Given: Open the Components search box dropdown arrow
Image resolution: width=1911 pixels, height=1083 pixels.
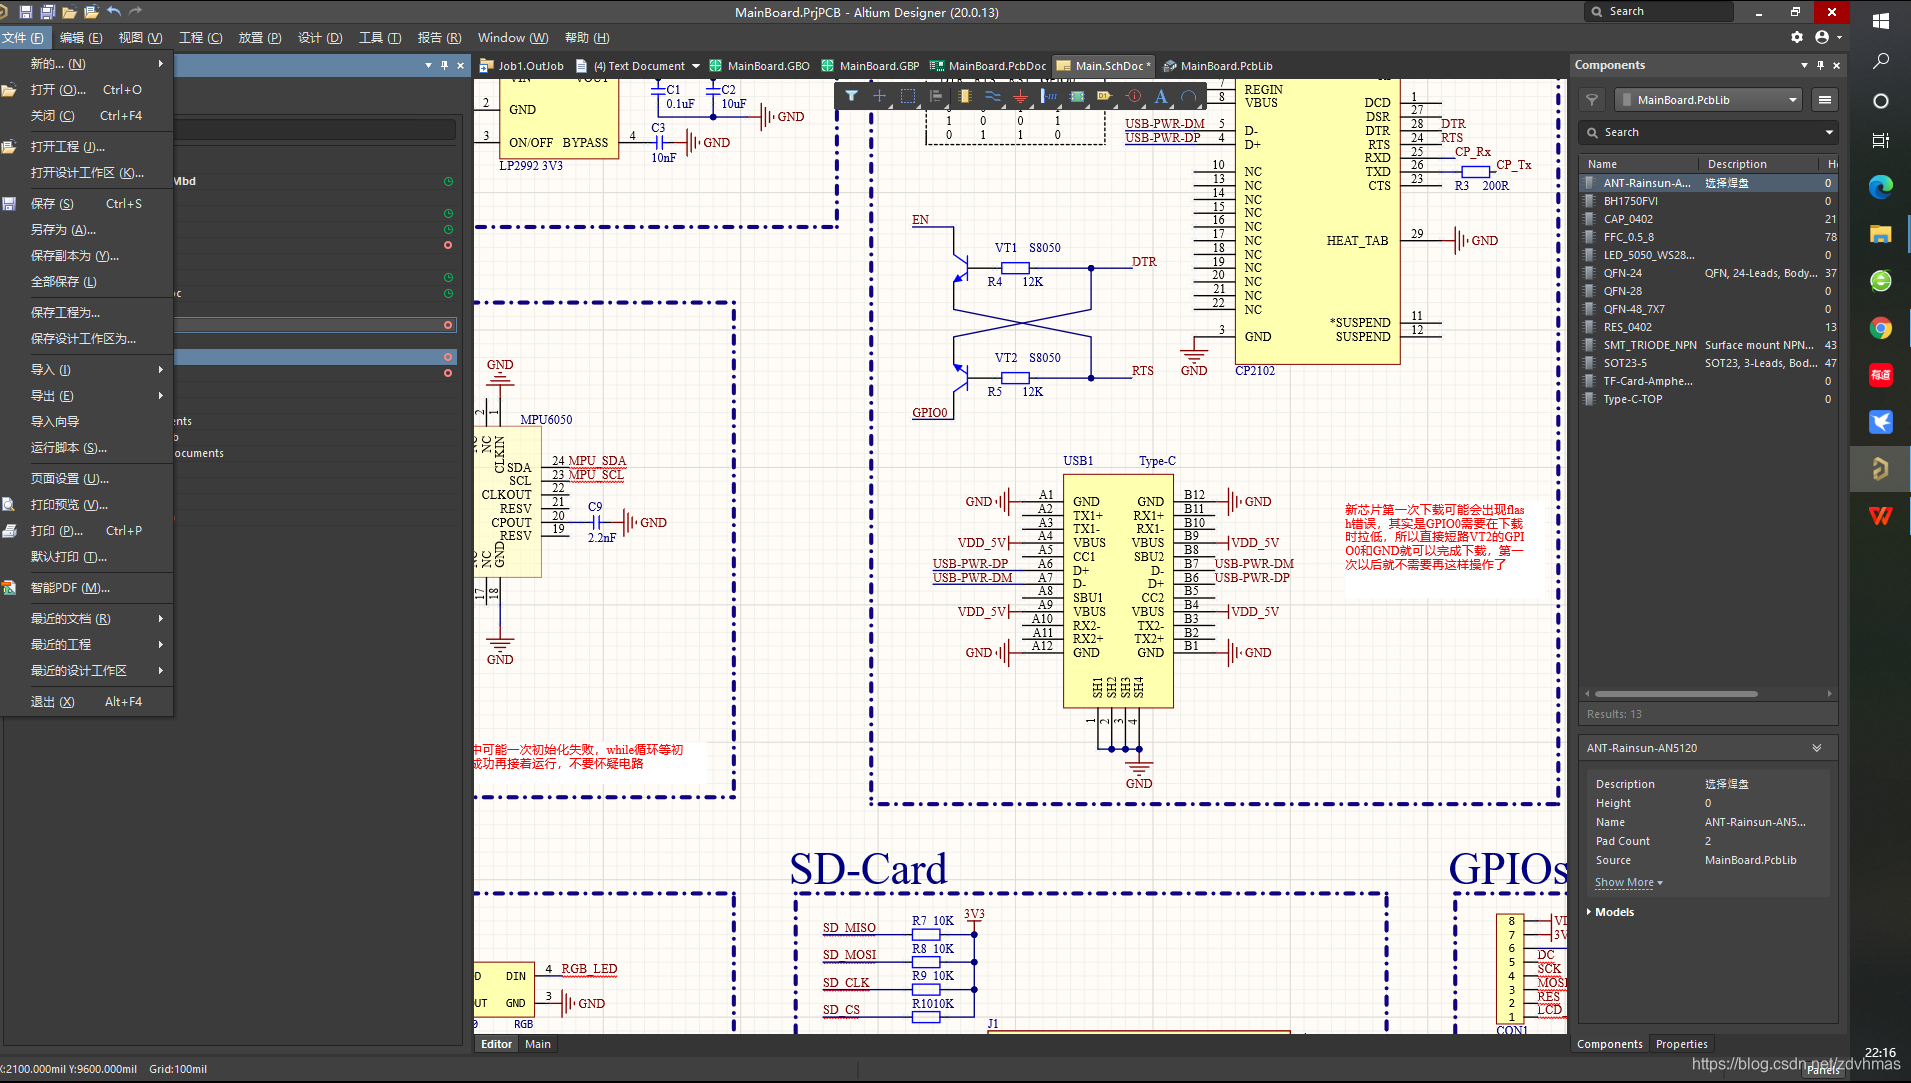Looking at the screenshot, I should point(1829,132).
